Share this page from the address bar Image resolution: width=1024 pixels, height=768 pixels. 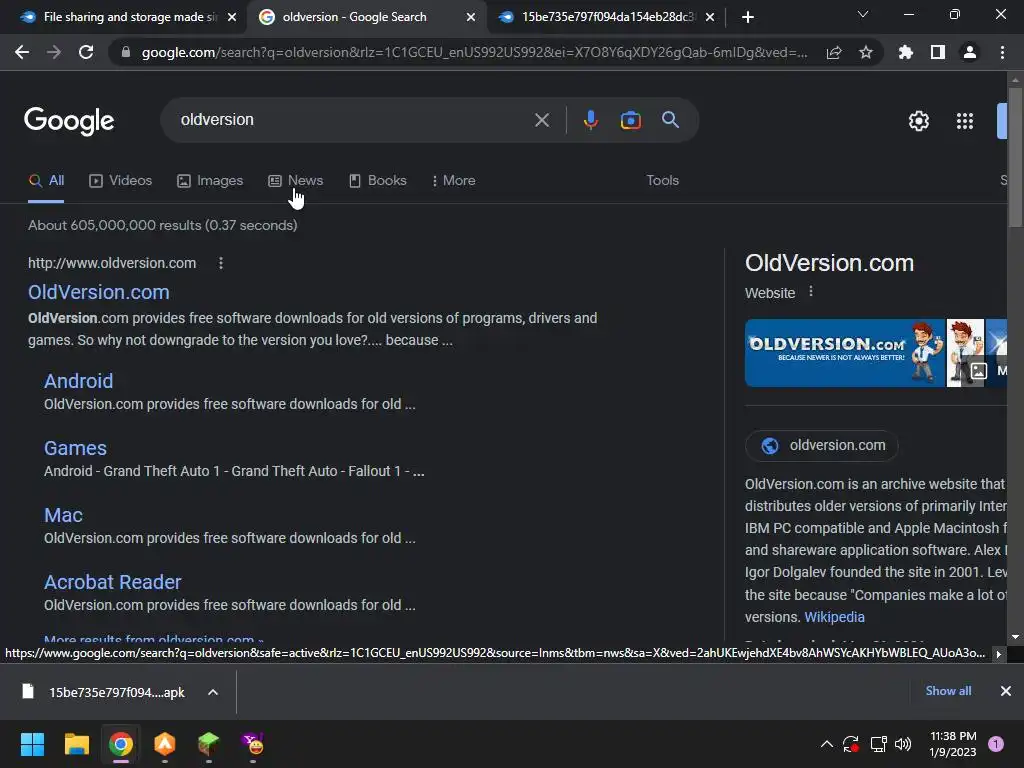click(834, 53)
